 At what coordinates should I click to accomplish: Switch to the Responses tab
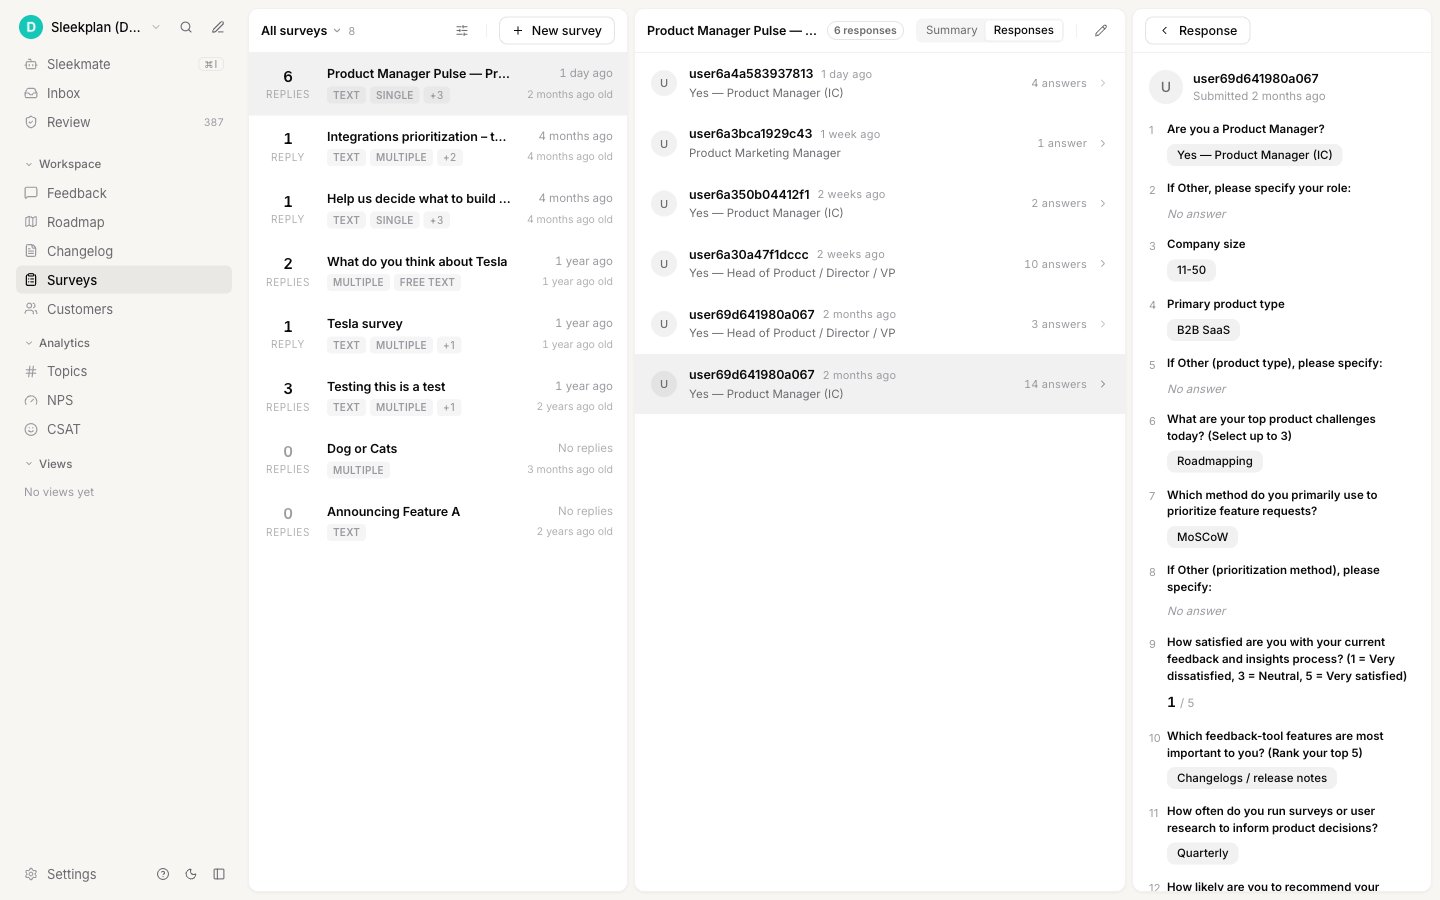(x=1023, y=30)
